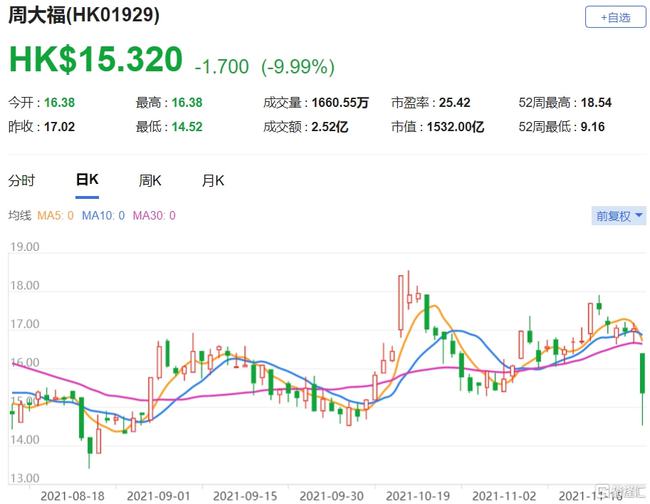Select the 日K chart tab
650x504 pixels.
[x=87, y=180]
